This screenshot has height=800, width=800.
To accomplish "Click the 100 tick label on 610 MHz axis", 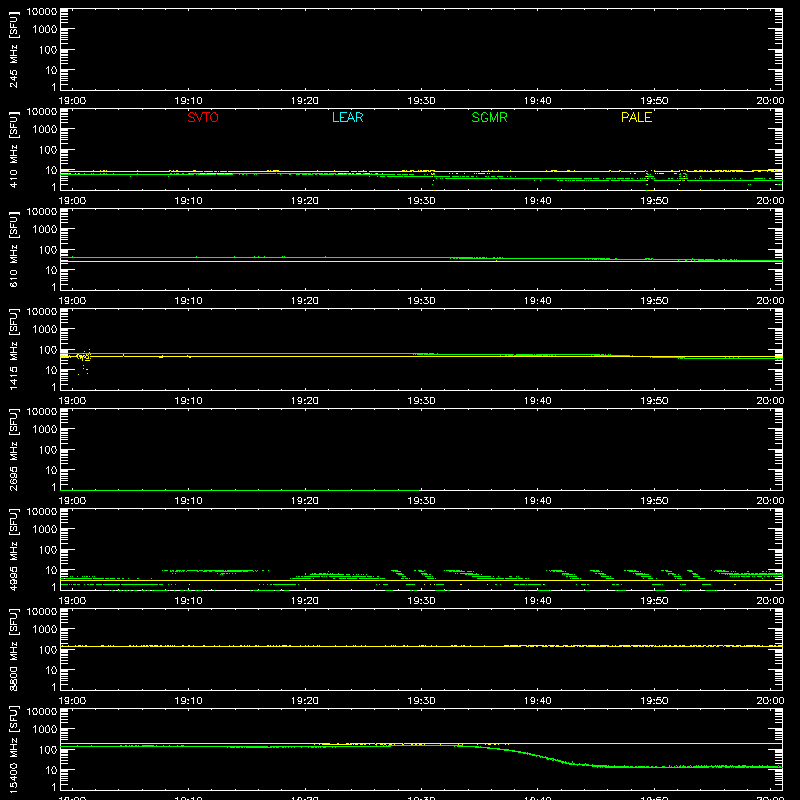I will click(x=48, y=250).
